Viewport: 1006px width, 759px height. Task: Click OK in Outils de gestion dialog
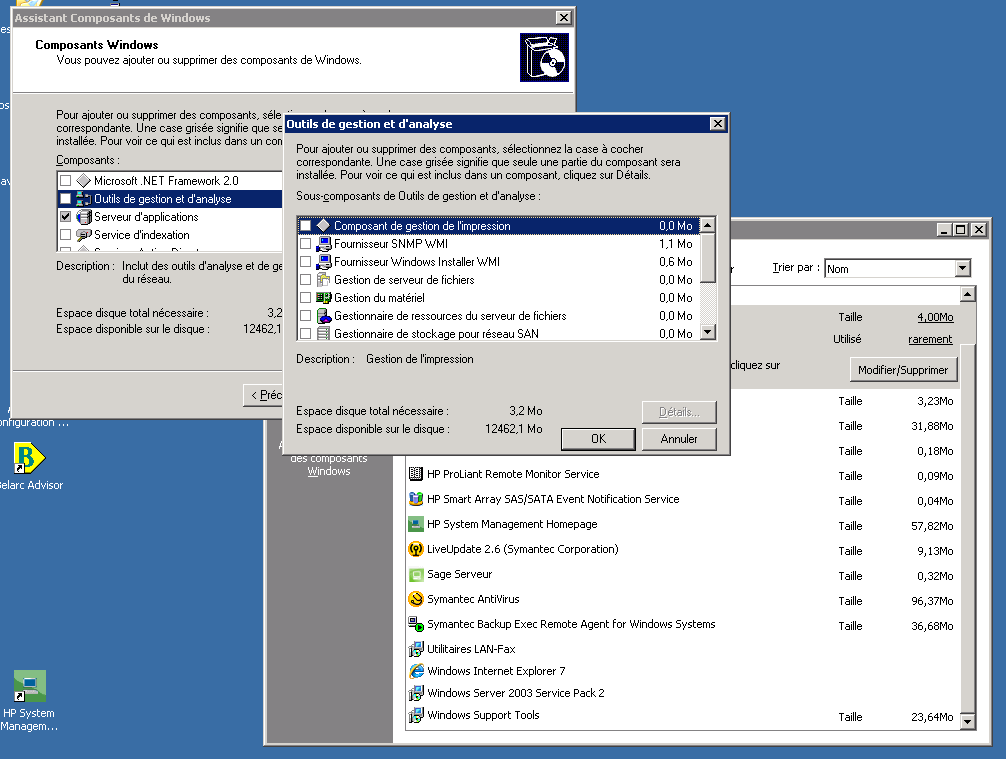click(598, 439)
